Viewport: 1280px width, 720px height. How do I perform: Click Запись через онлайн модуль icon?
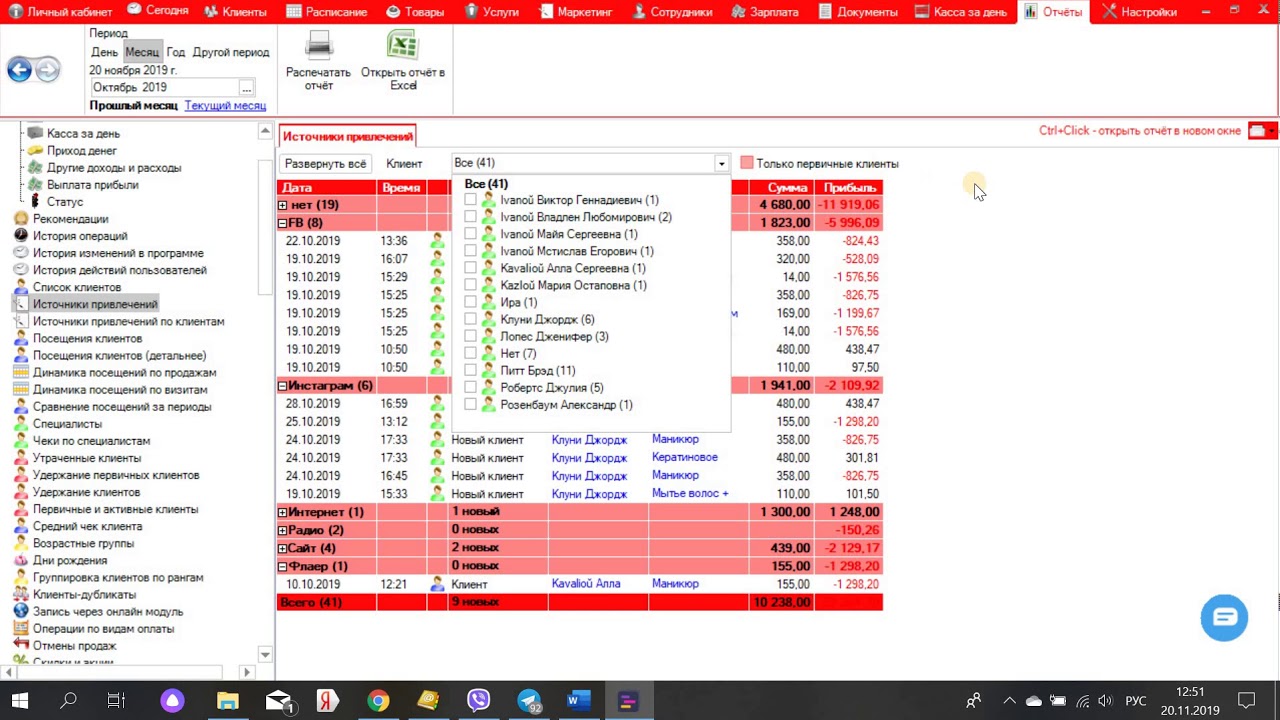point(21,611)
